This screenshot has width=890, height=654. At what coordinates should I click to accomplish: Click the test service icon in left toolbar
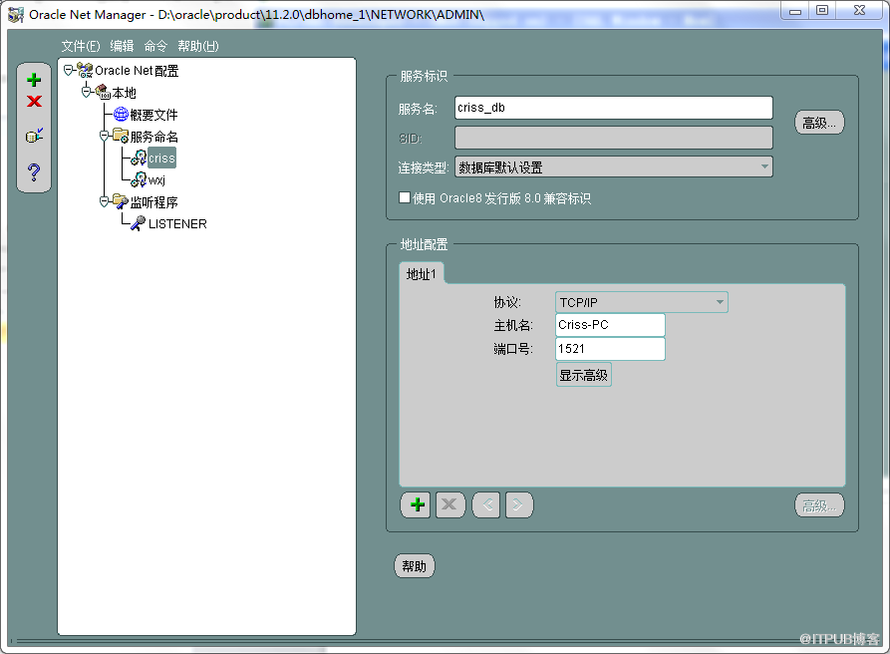[x=34, y=135]
